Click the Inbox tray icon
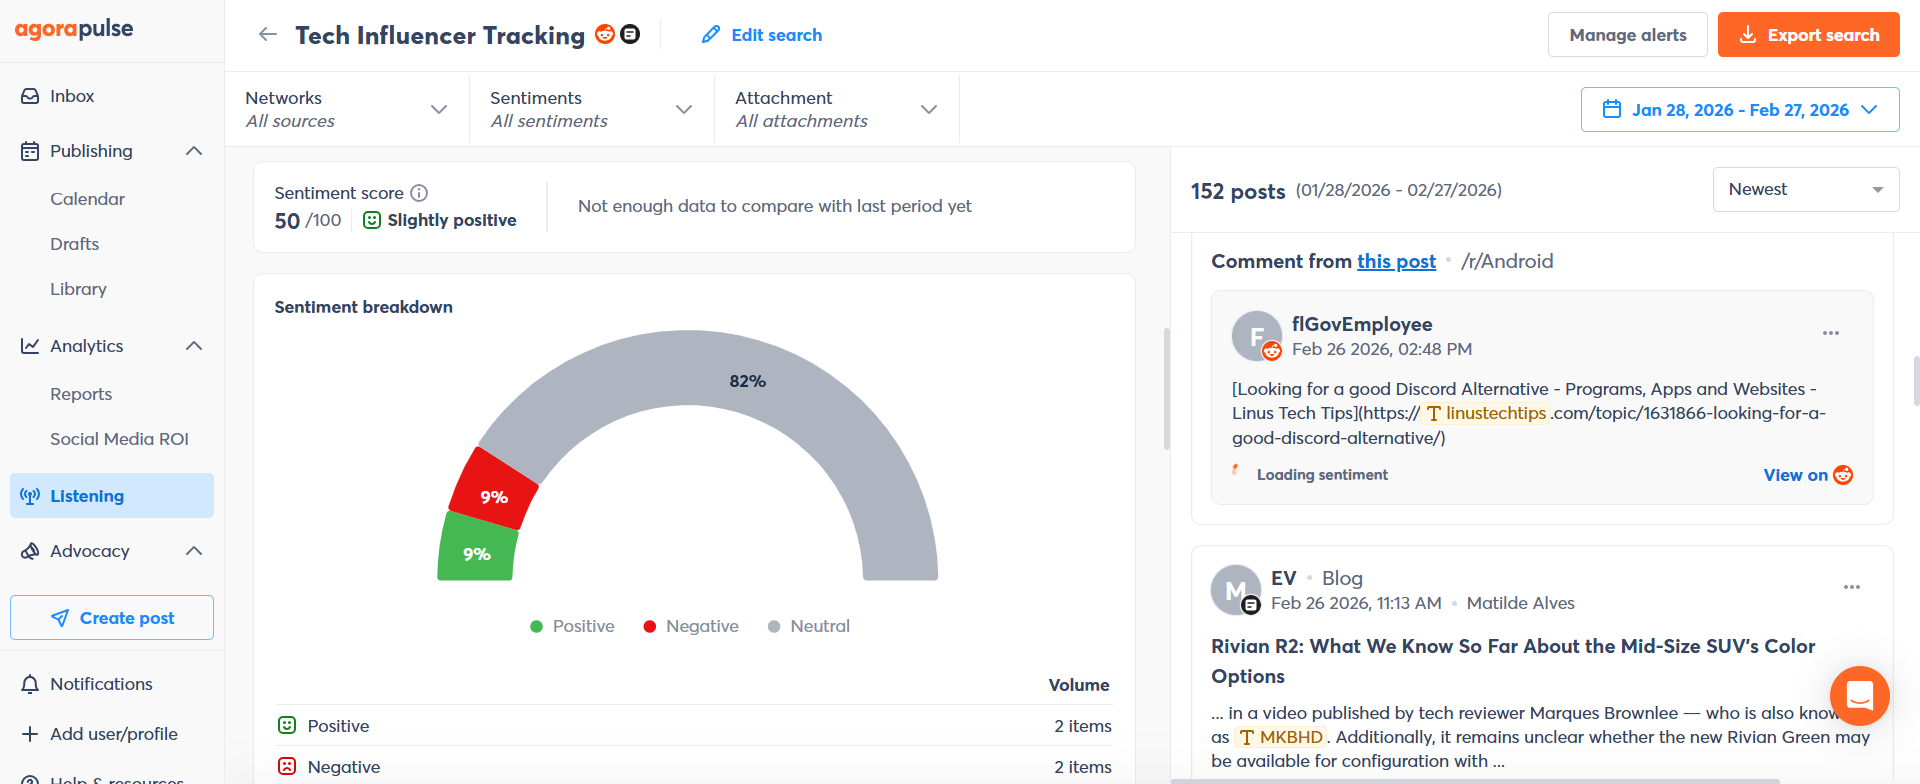Image resolution: width=1920 pixels, height=784 pixels. pos(30,96)
